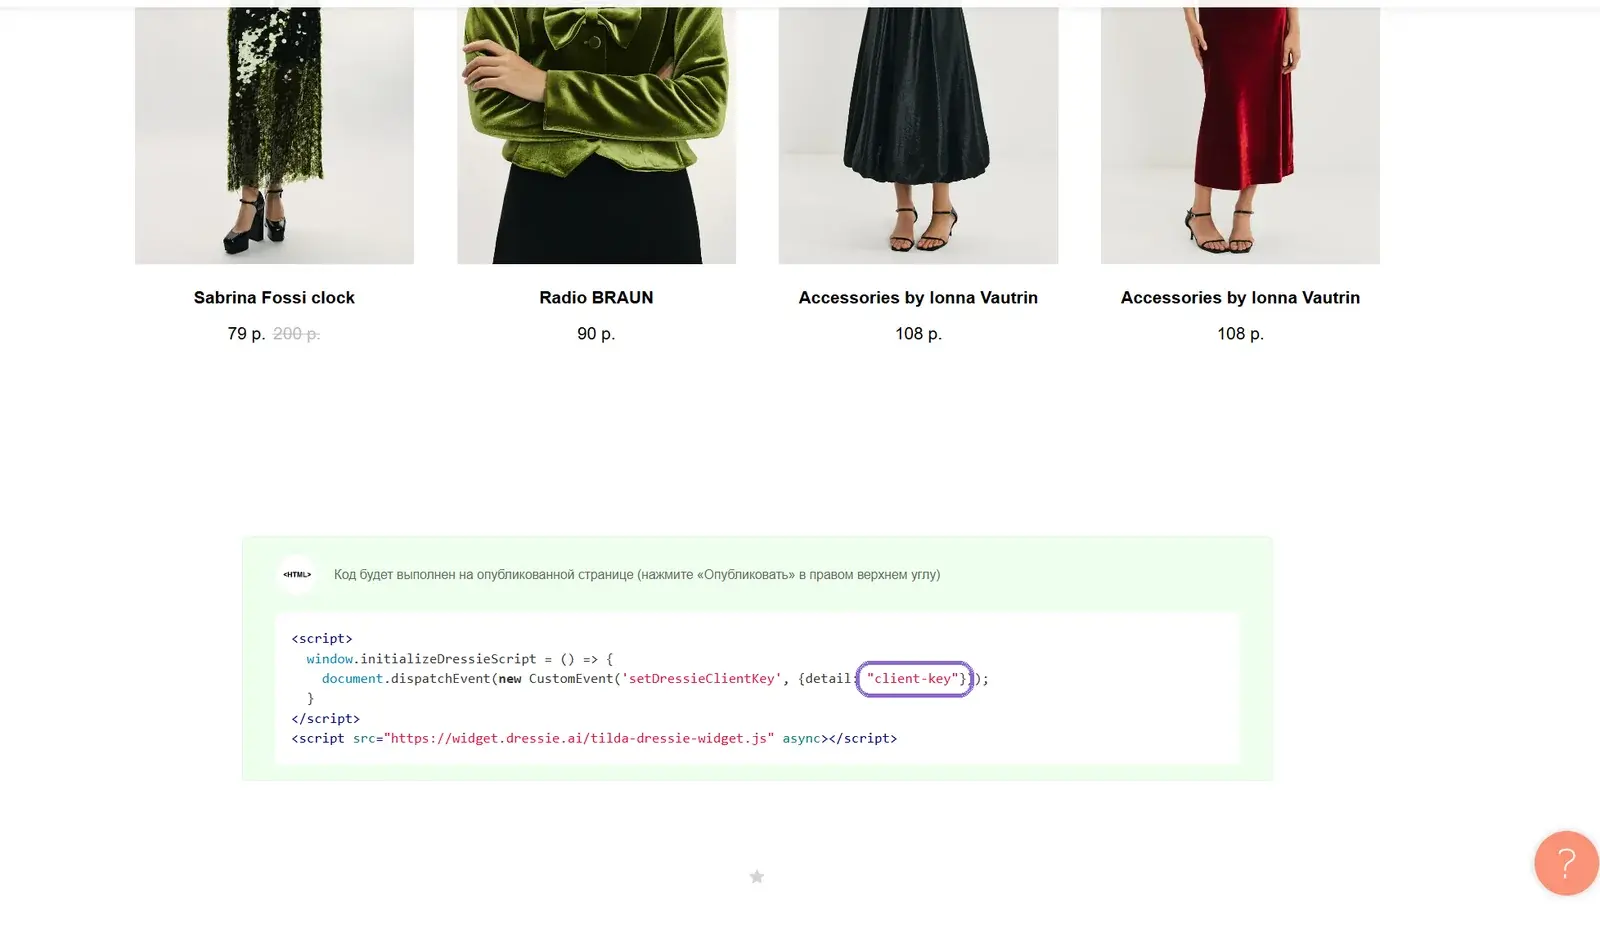This screenshot has width=1600, height=925.
Task: Click the gray star icon below the code block
Action: (x=757, y=877)
